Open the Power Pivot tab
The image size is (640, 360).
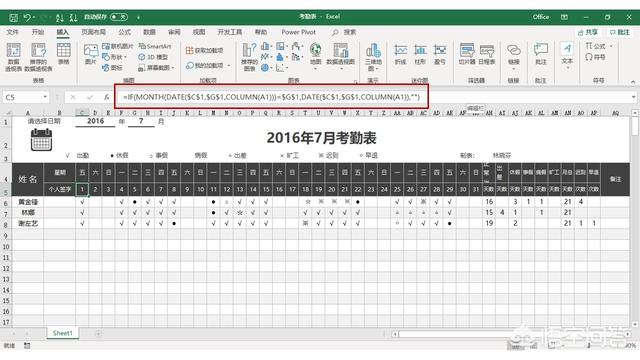pos(298,32)
